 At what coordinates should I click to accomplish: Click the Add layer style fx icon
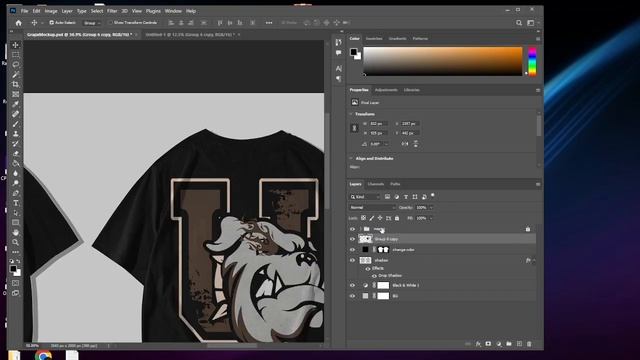click(x=478, y=344)
